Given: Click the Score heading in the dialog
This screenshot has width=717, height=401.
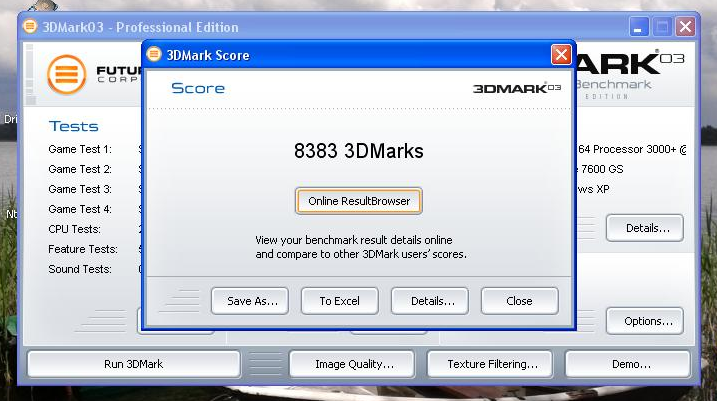Looking at the screenshot, I should tap(198, 88).
